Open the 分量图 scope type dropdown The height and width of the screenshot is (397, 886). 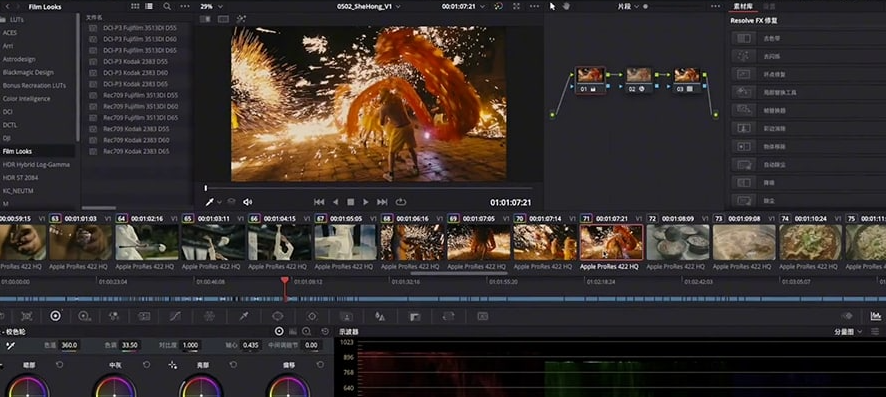point(848,332)
